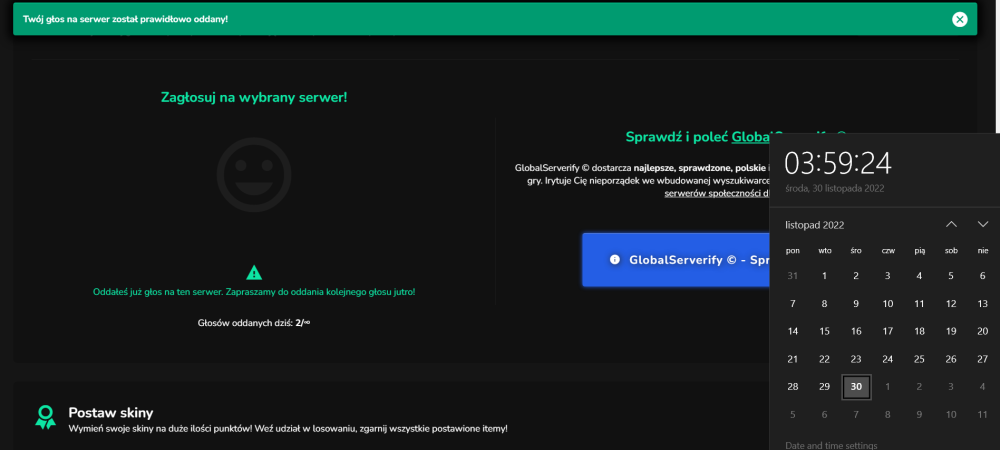Choose day 25 in the calendar

click(x=919, y=359)
